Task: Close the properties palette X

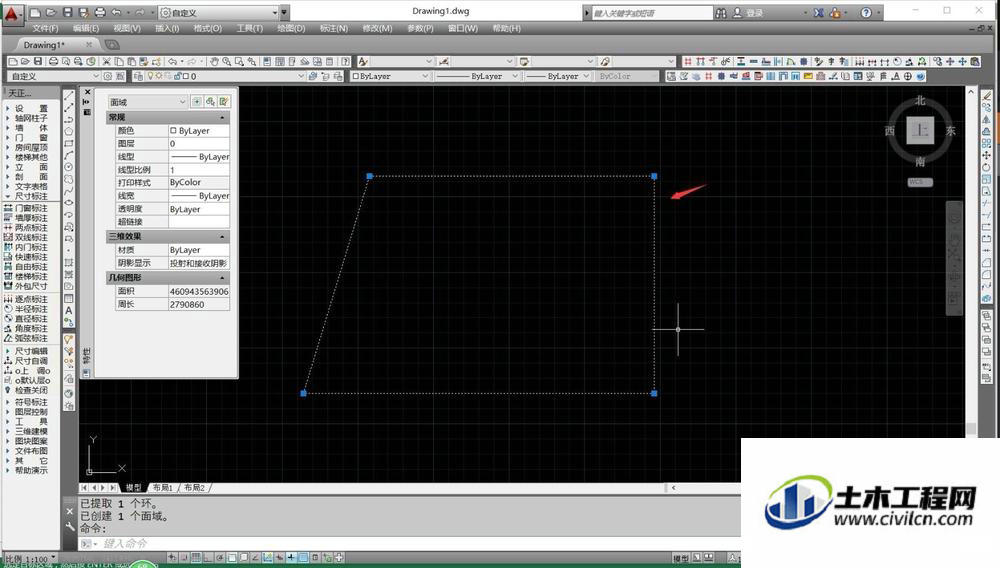Action: [x=87, y=92]
